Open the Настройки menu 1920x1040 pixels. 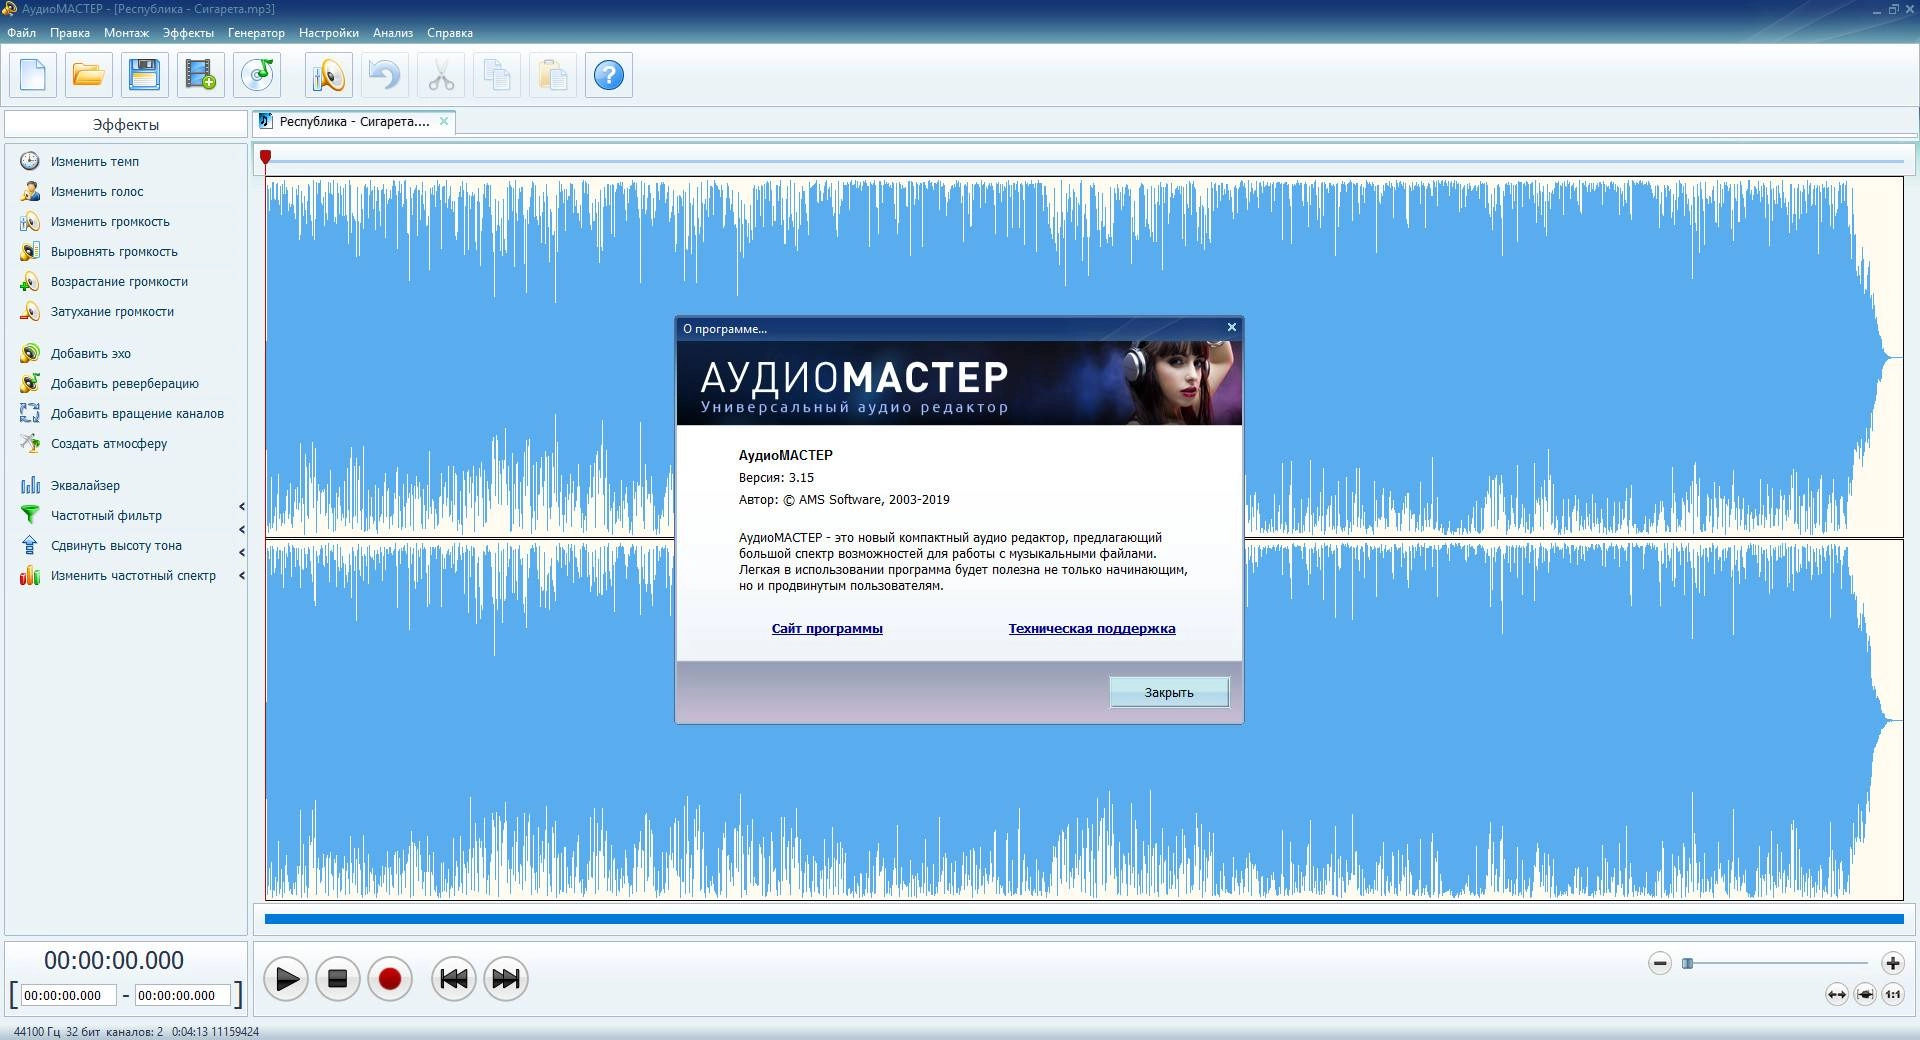point(328,33)
